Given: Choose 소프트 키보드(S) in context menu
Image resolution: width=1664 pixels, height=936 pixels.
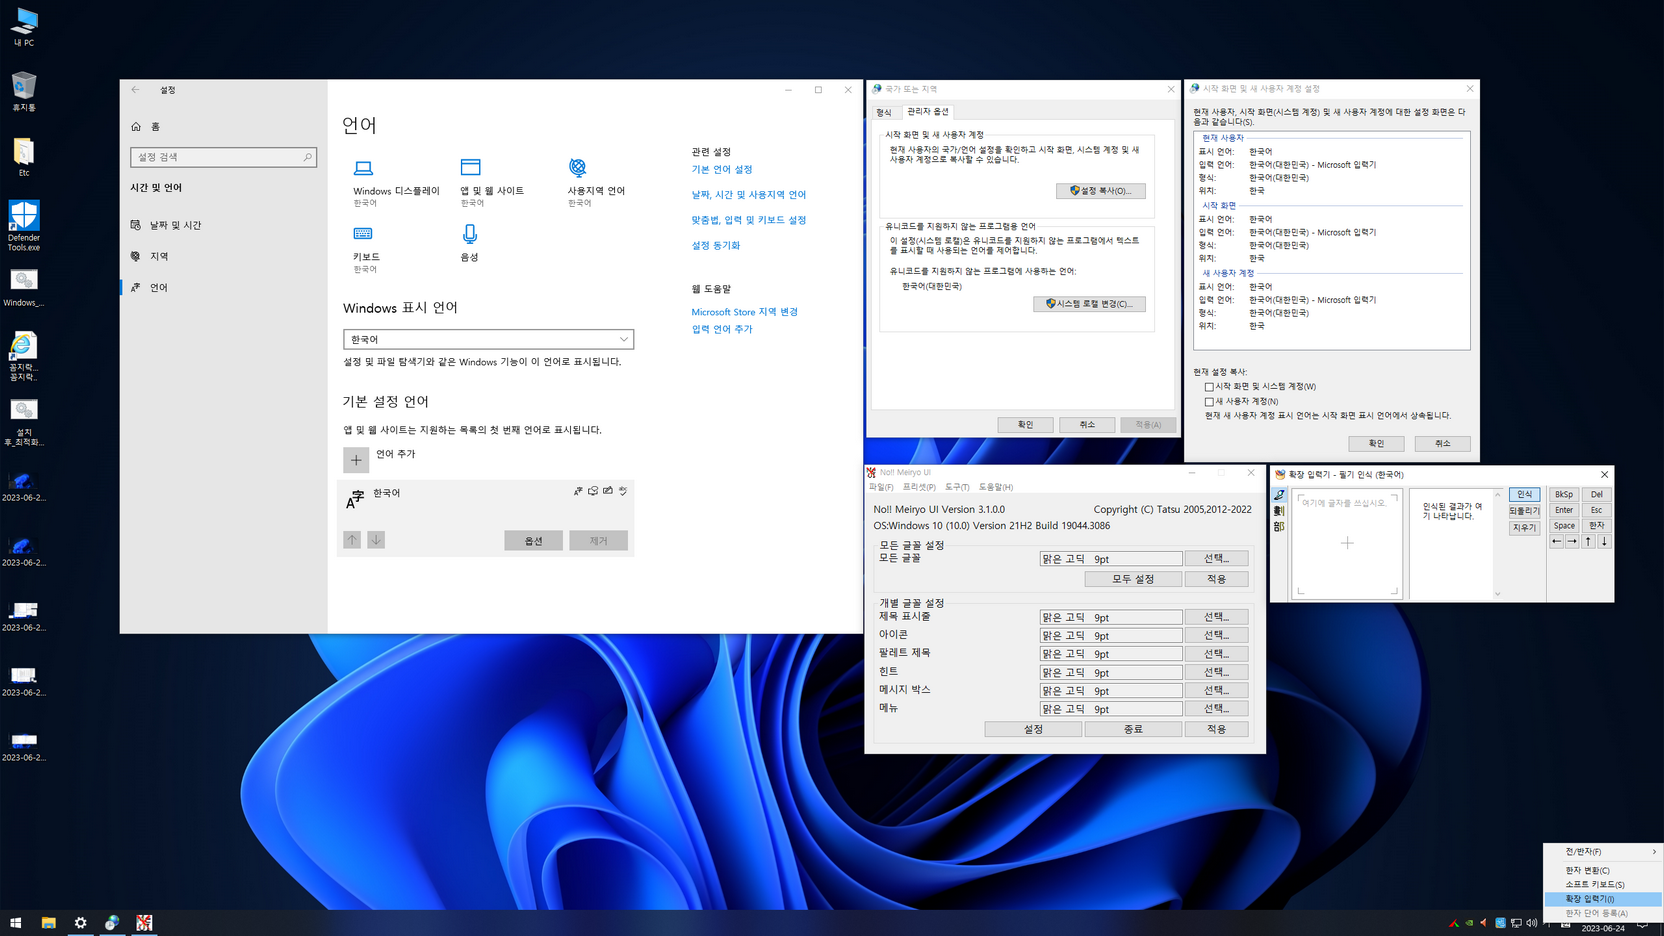Looking at the screenshot, I should click(1595, 885).
